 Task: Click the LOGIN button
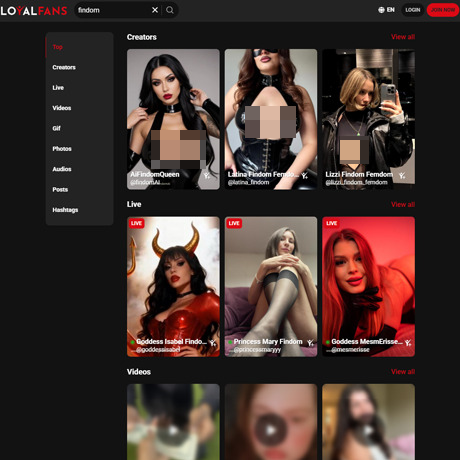tap(413, 10)
